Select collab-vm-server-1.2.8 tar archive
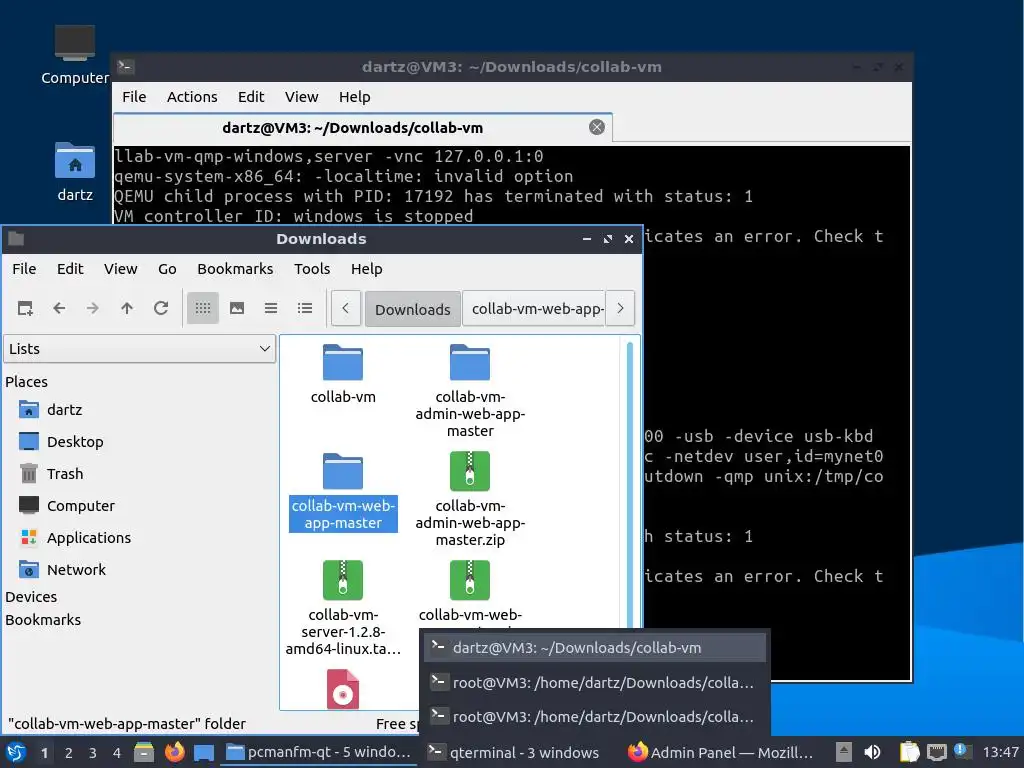 pos(343,609)
